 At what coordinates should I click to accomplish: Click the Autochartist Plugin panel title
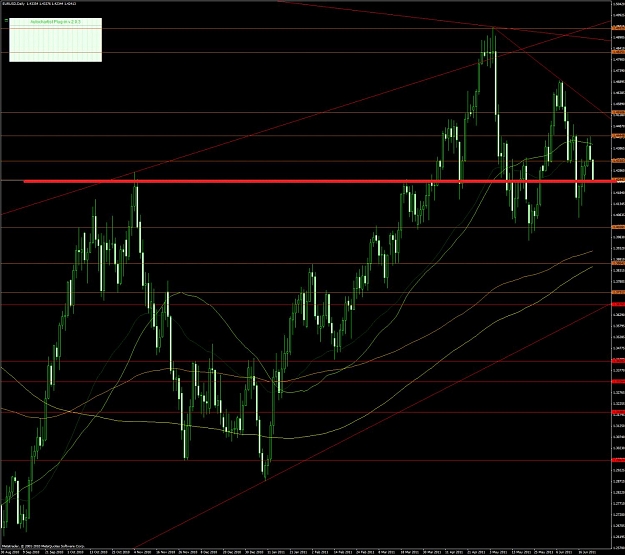[55, 22]
